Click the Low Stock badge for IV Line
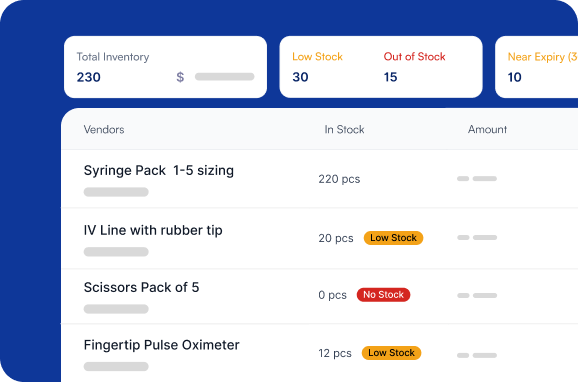 point(393,238)
